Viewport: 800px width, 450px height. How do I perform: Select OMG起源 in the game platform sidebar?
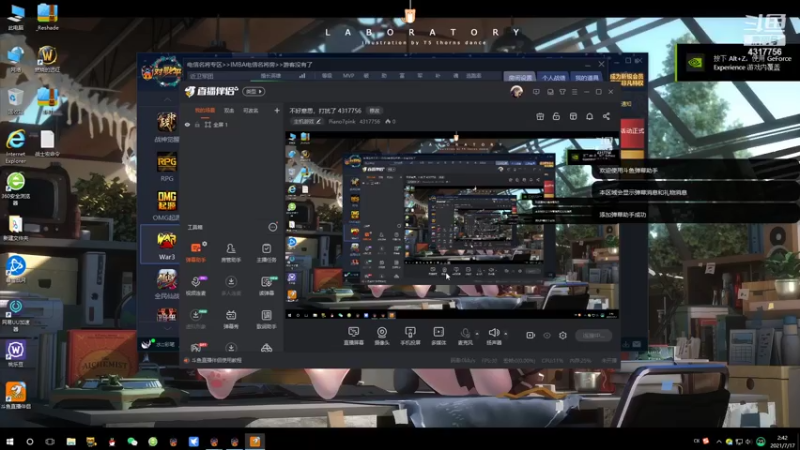167,206
